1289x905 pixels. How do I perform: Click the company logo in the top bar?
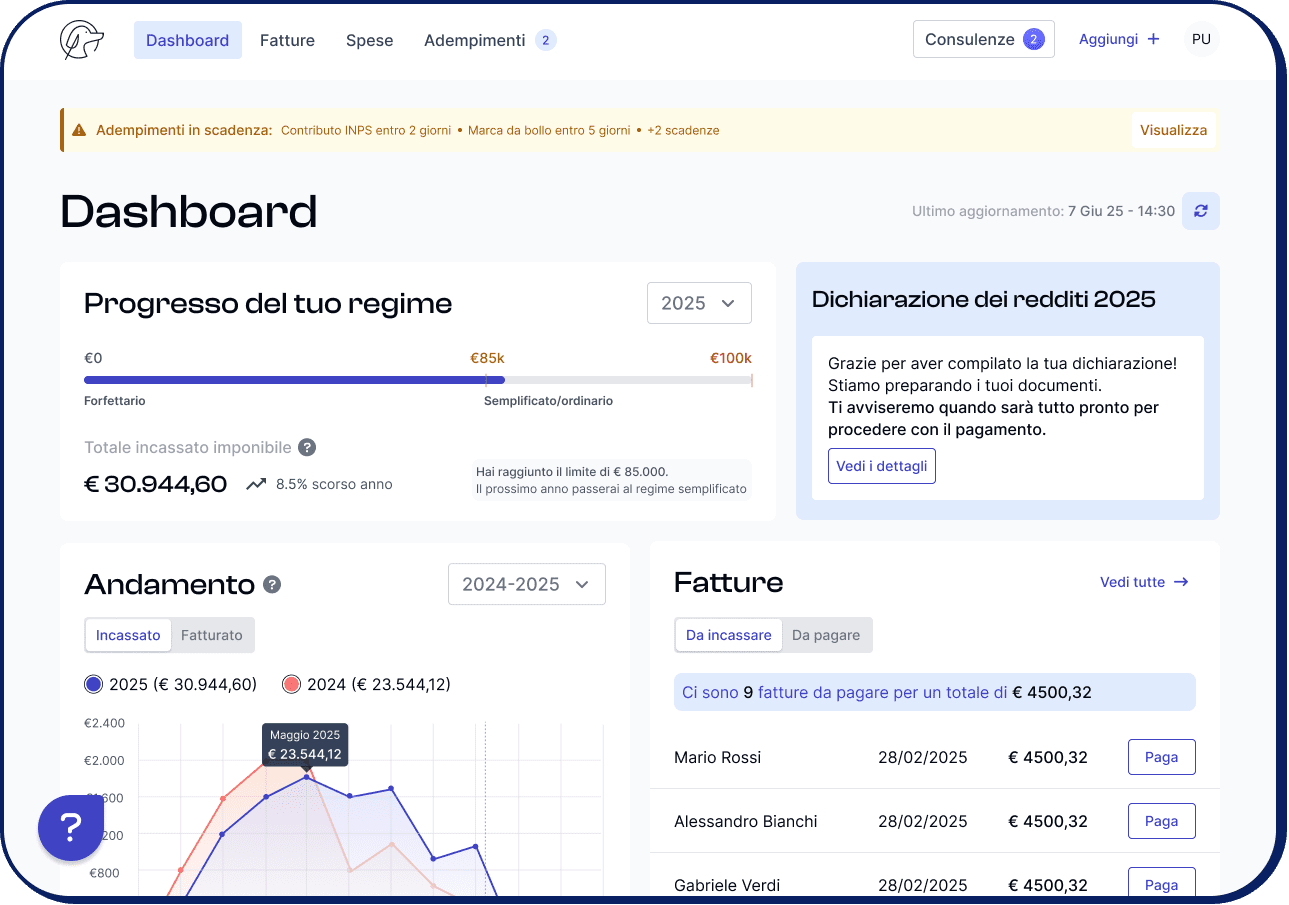(x=80, y=40)
